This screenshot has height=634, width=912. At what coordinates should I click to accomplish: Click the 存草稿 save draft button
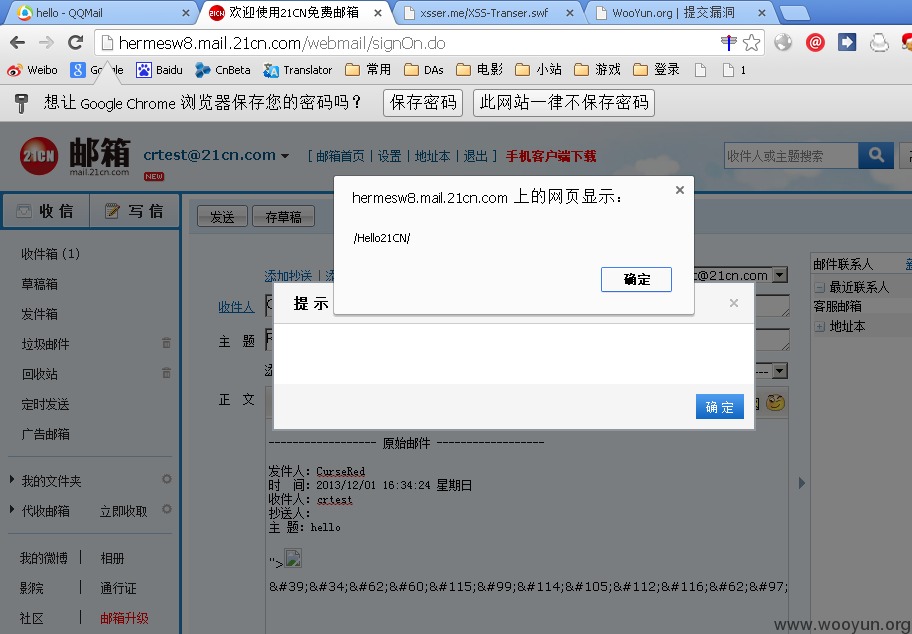tap(283, 217)
